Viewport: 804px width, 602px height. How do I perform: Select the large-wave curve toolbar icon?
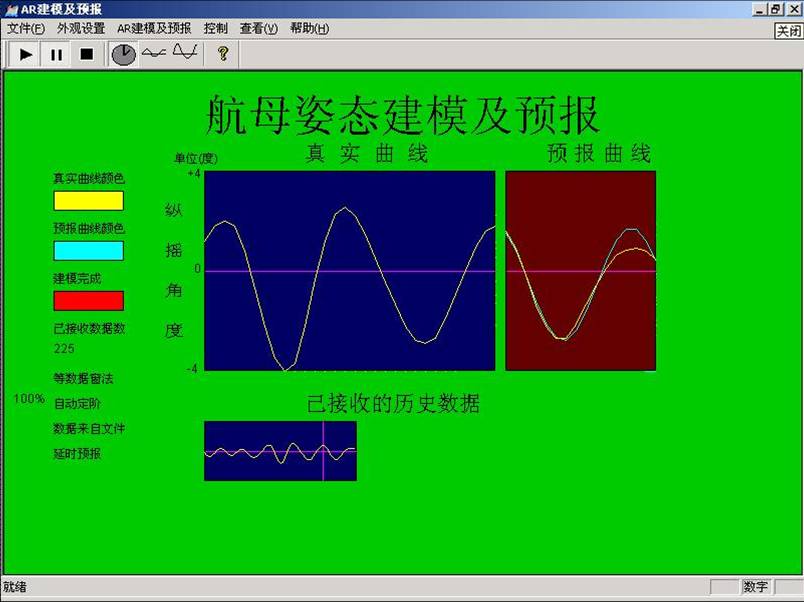[x=185, y=52]
